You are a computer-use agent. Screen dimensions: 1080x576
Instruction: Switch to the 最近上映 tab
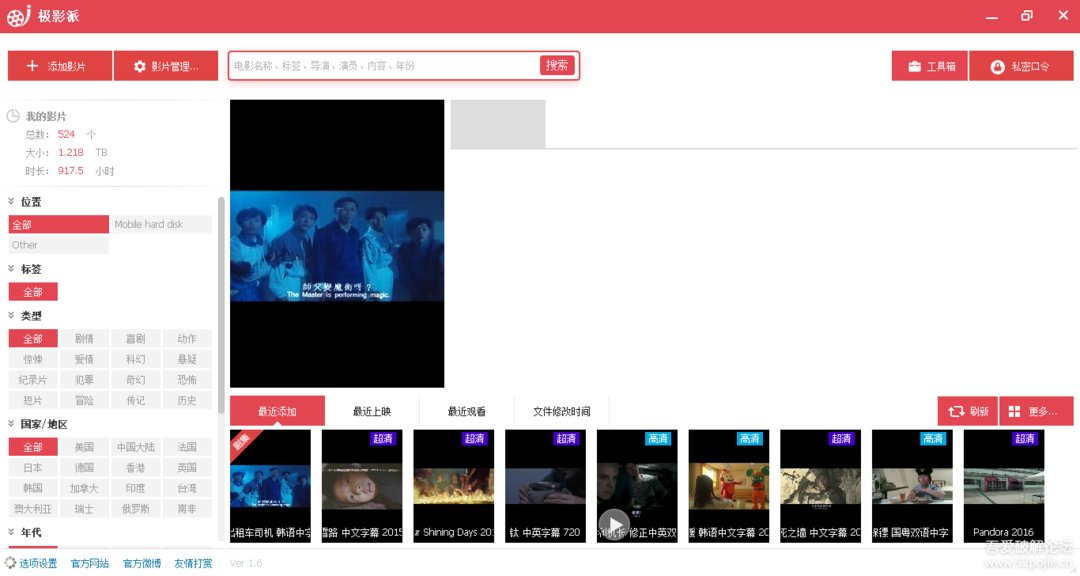(x=372, y=411)
